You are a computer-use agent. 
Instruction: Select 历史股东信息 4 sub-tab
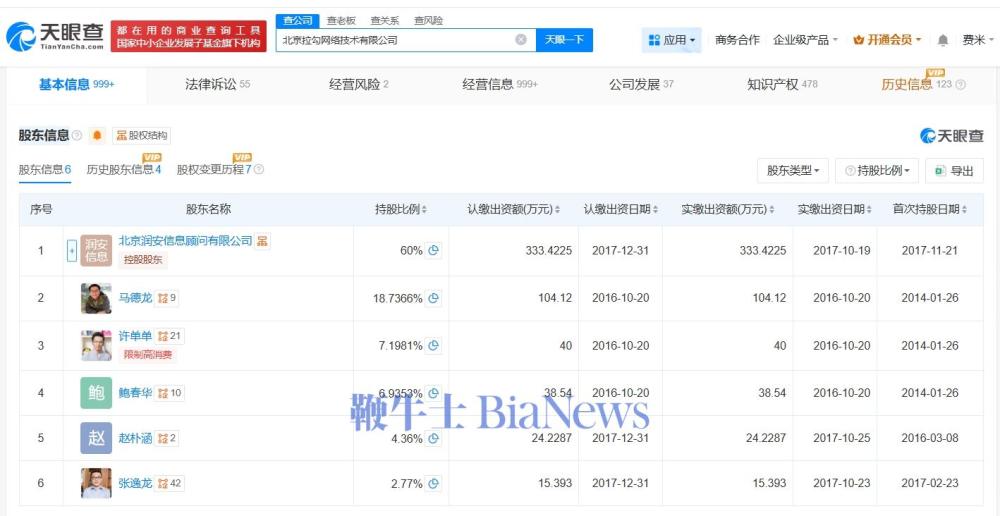(x=124, y=170)
